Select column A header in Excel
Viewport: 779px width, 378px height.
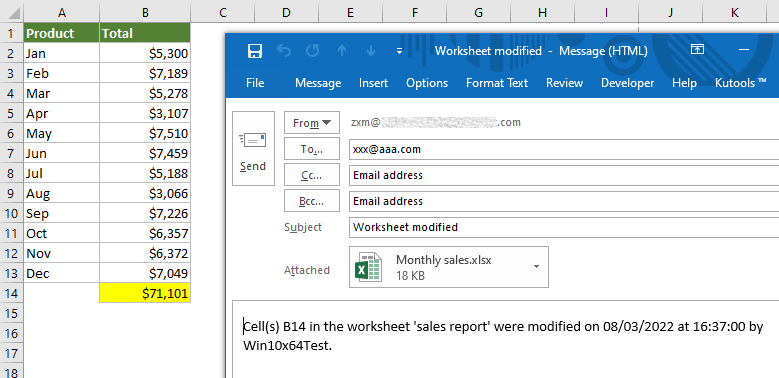tap(62, 12)
